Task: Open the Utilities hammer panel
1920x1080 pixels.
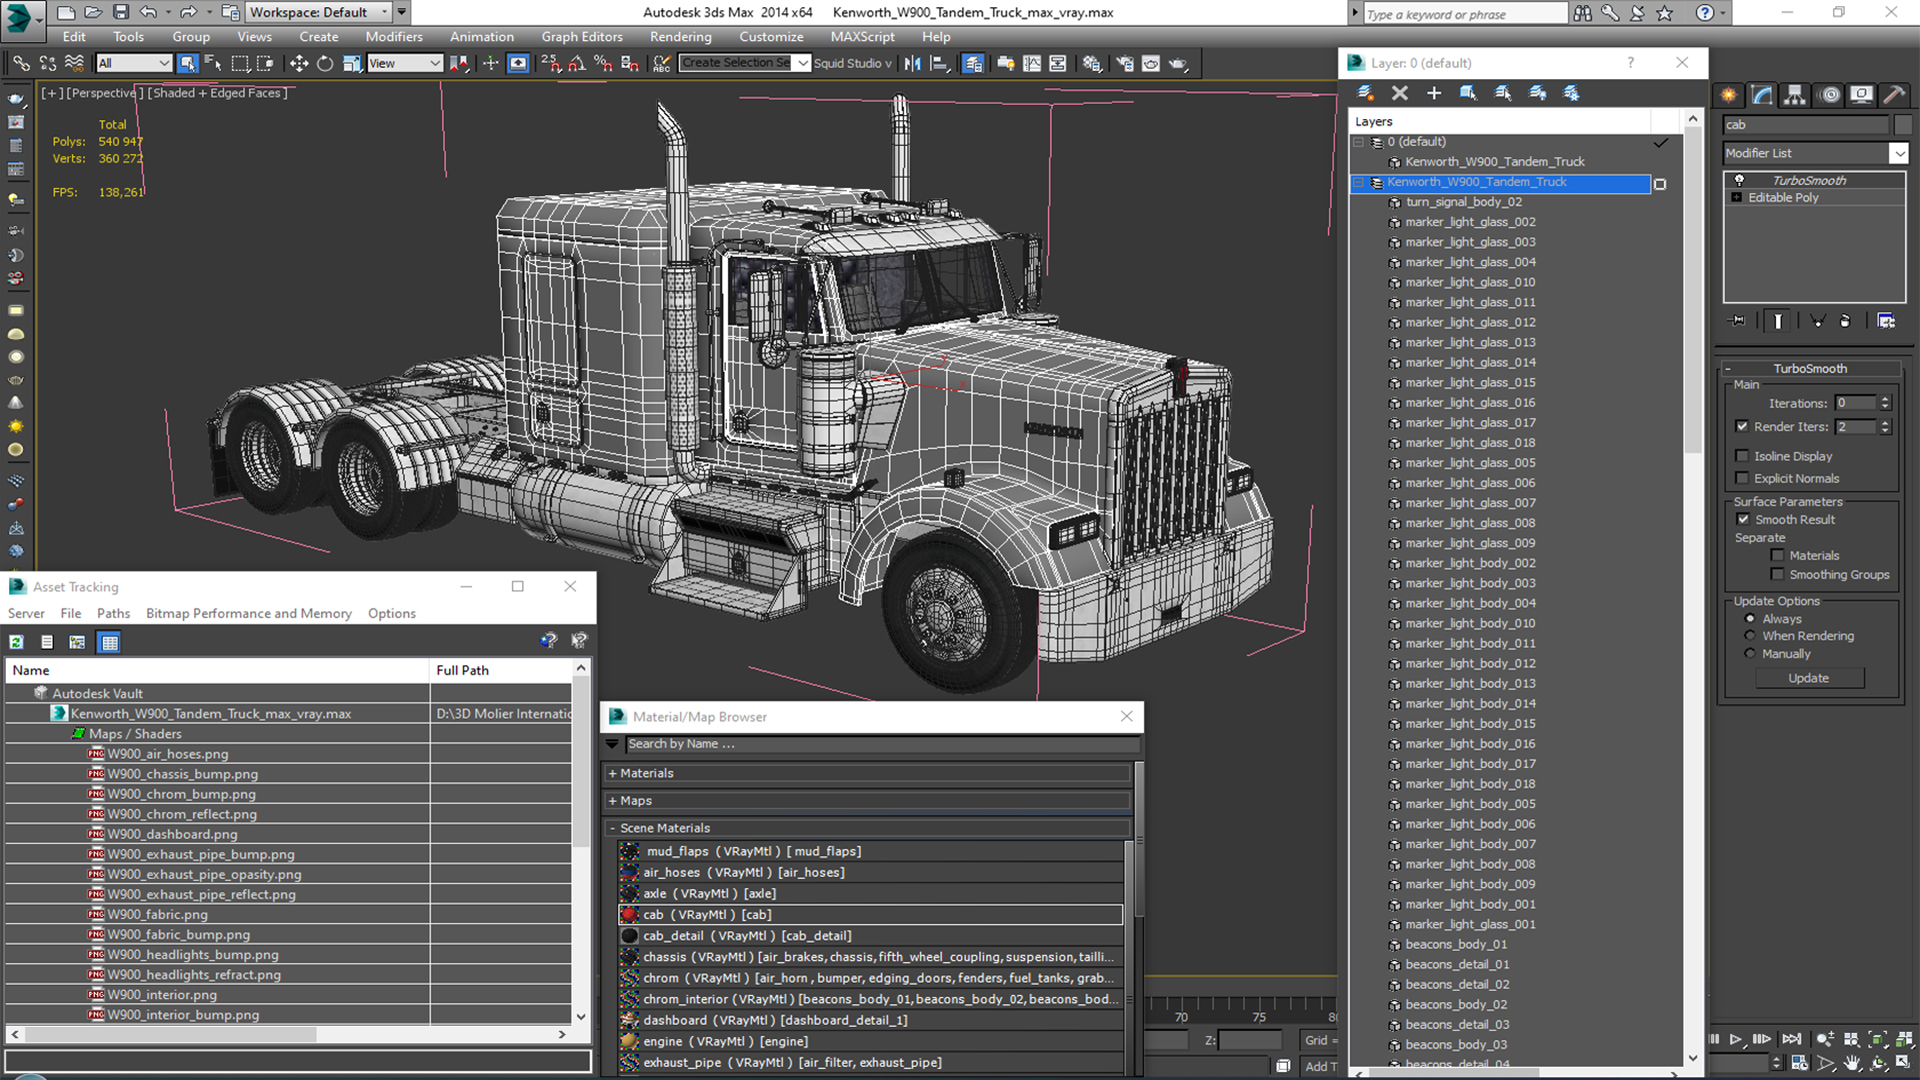Action: tap(1894, 95)
